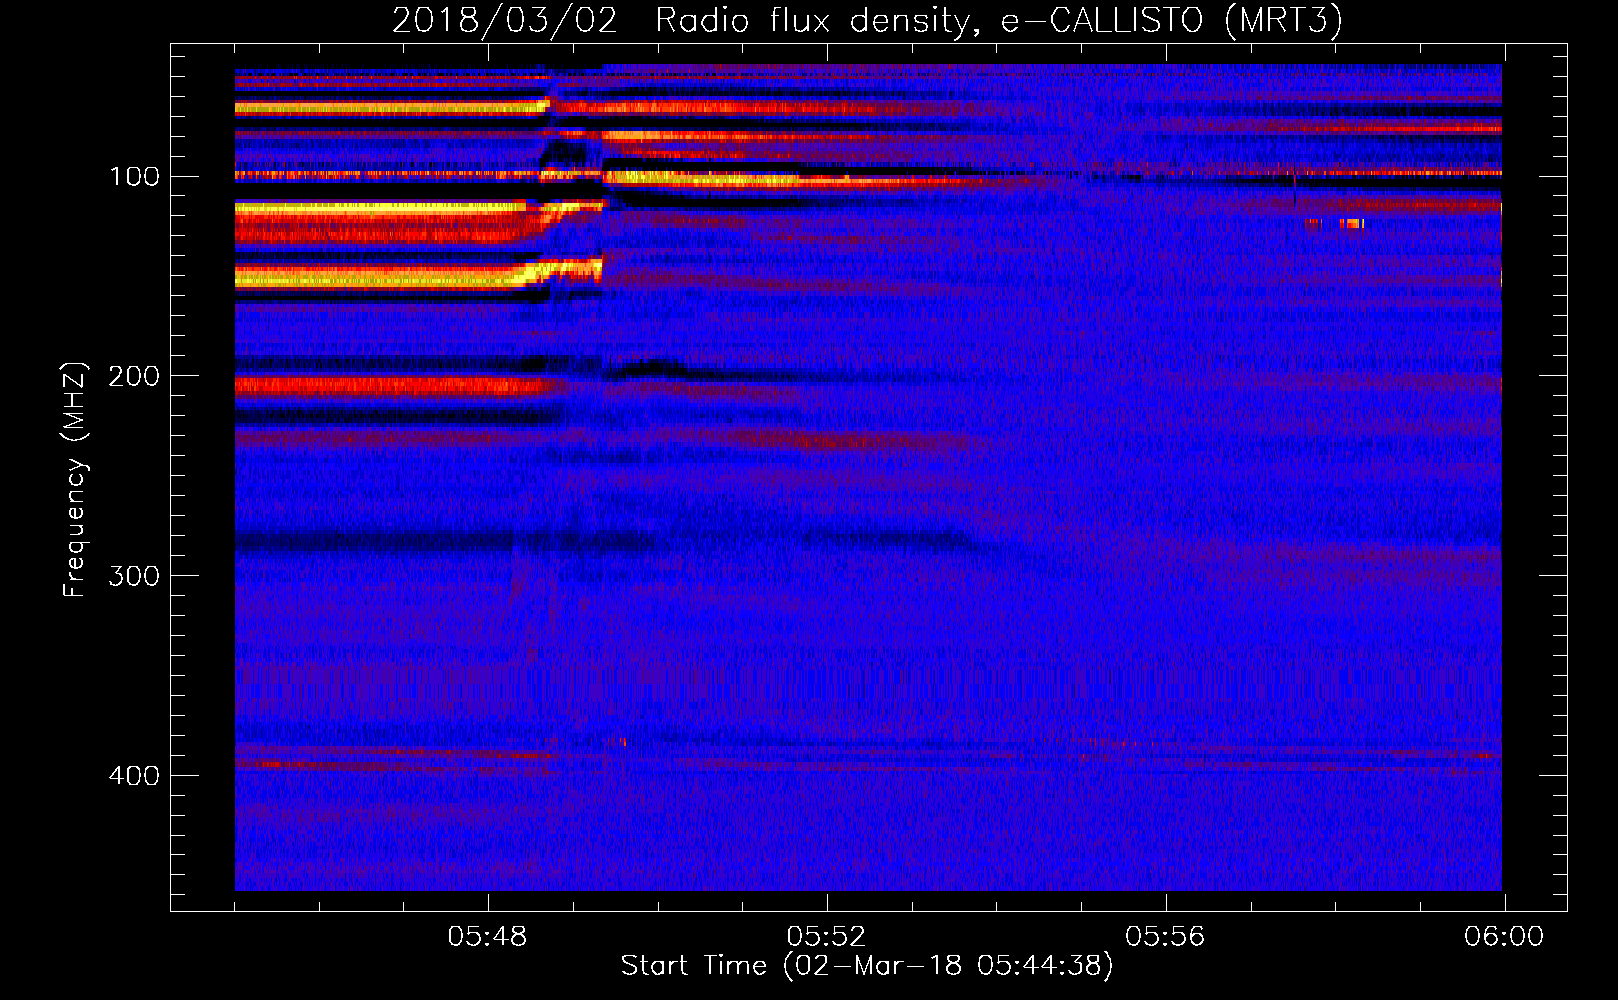This screenshot has height=1000, width=1618.
Task: Click the '100' frequency tick label
Action: pyautogui.click(x=134, y=177)
